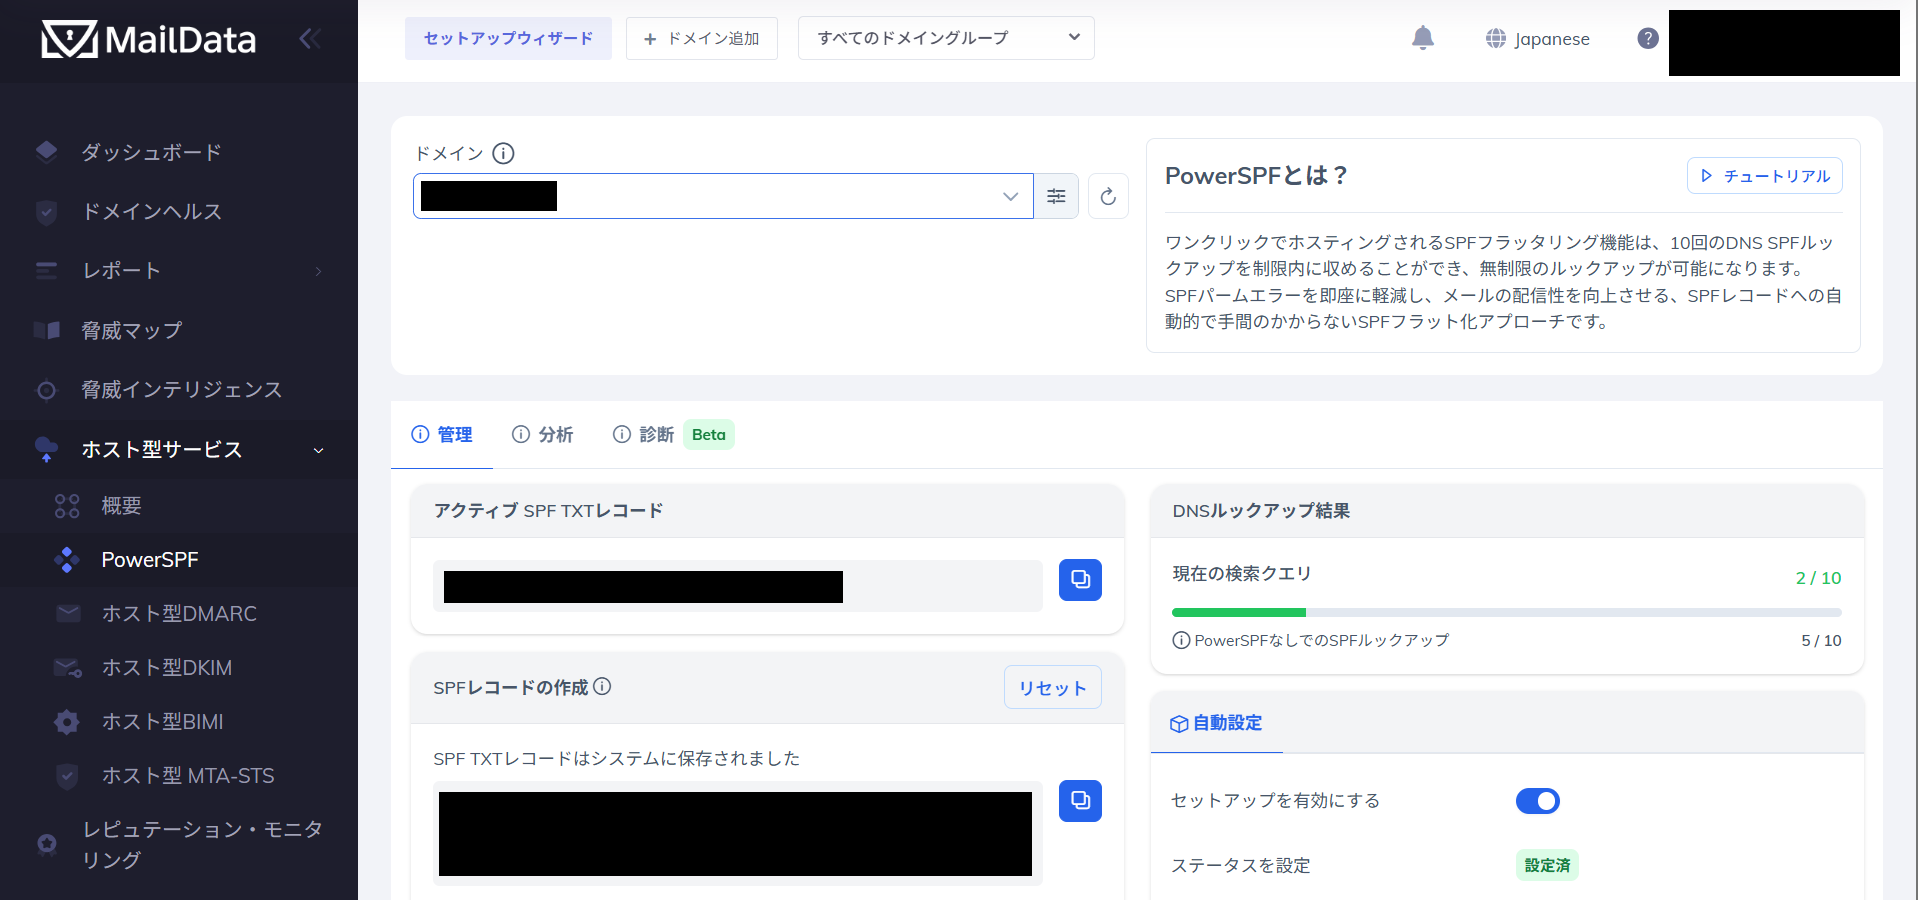Screen dimensions: 1918x900
Task: Open すべてのドメイングループ dropdown
Action: [x=946, y=38]
